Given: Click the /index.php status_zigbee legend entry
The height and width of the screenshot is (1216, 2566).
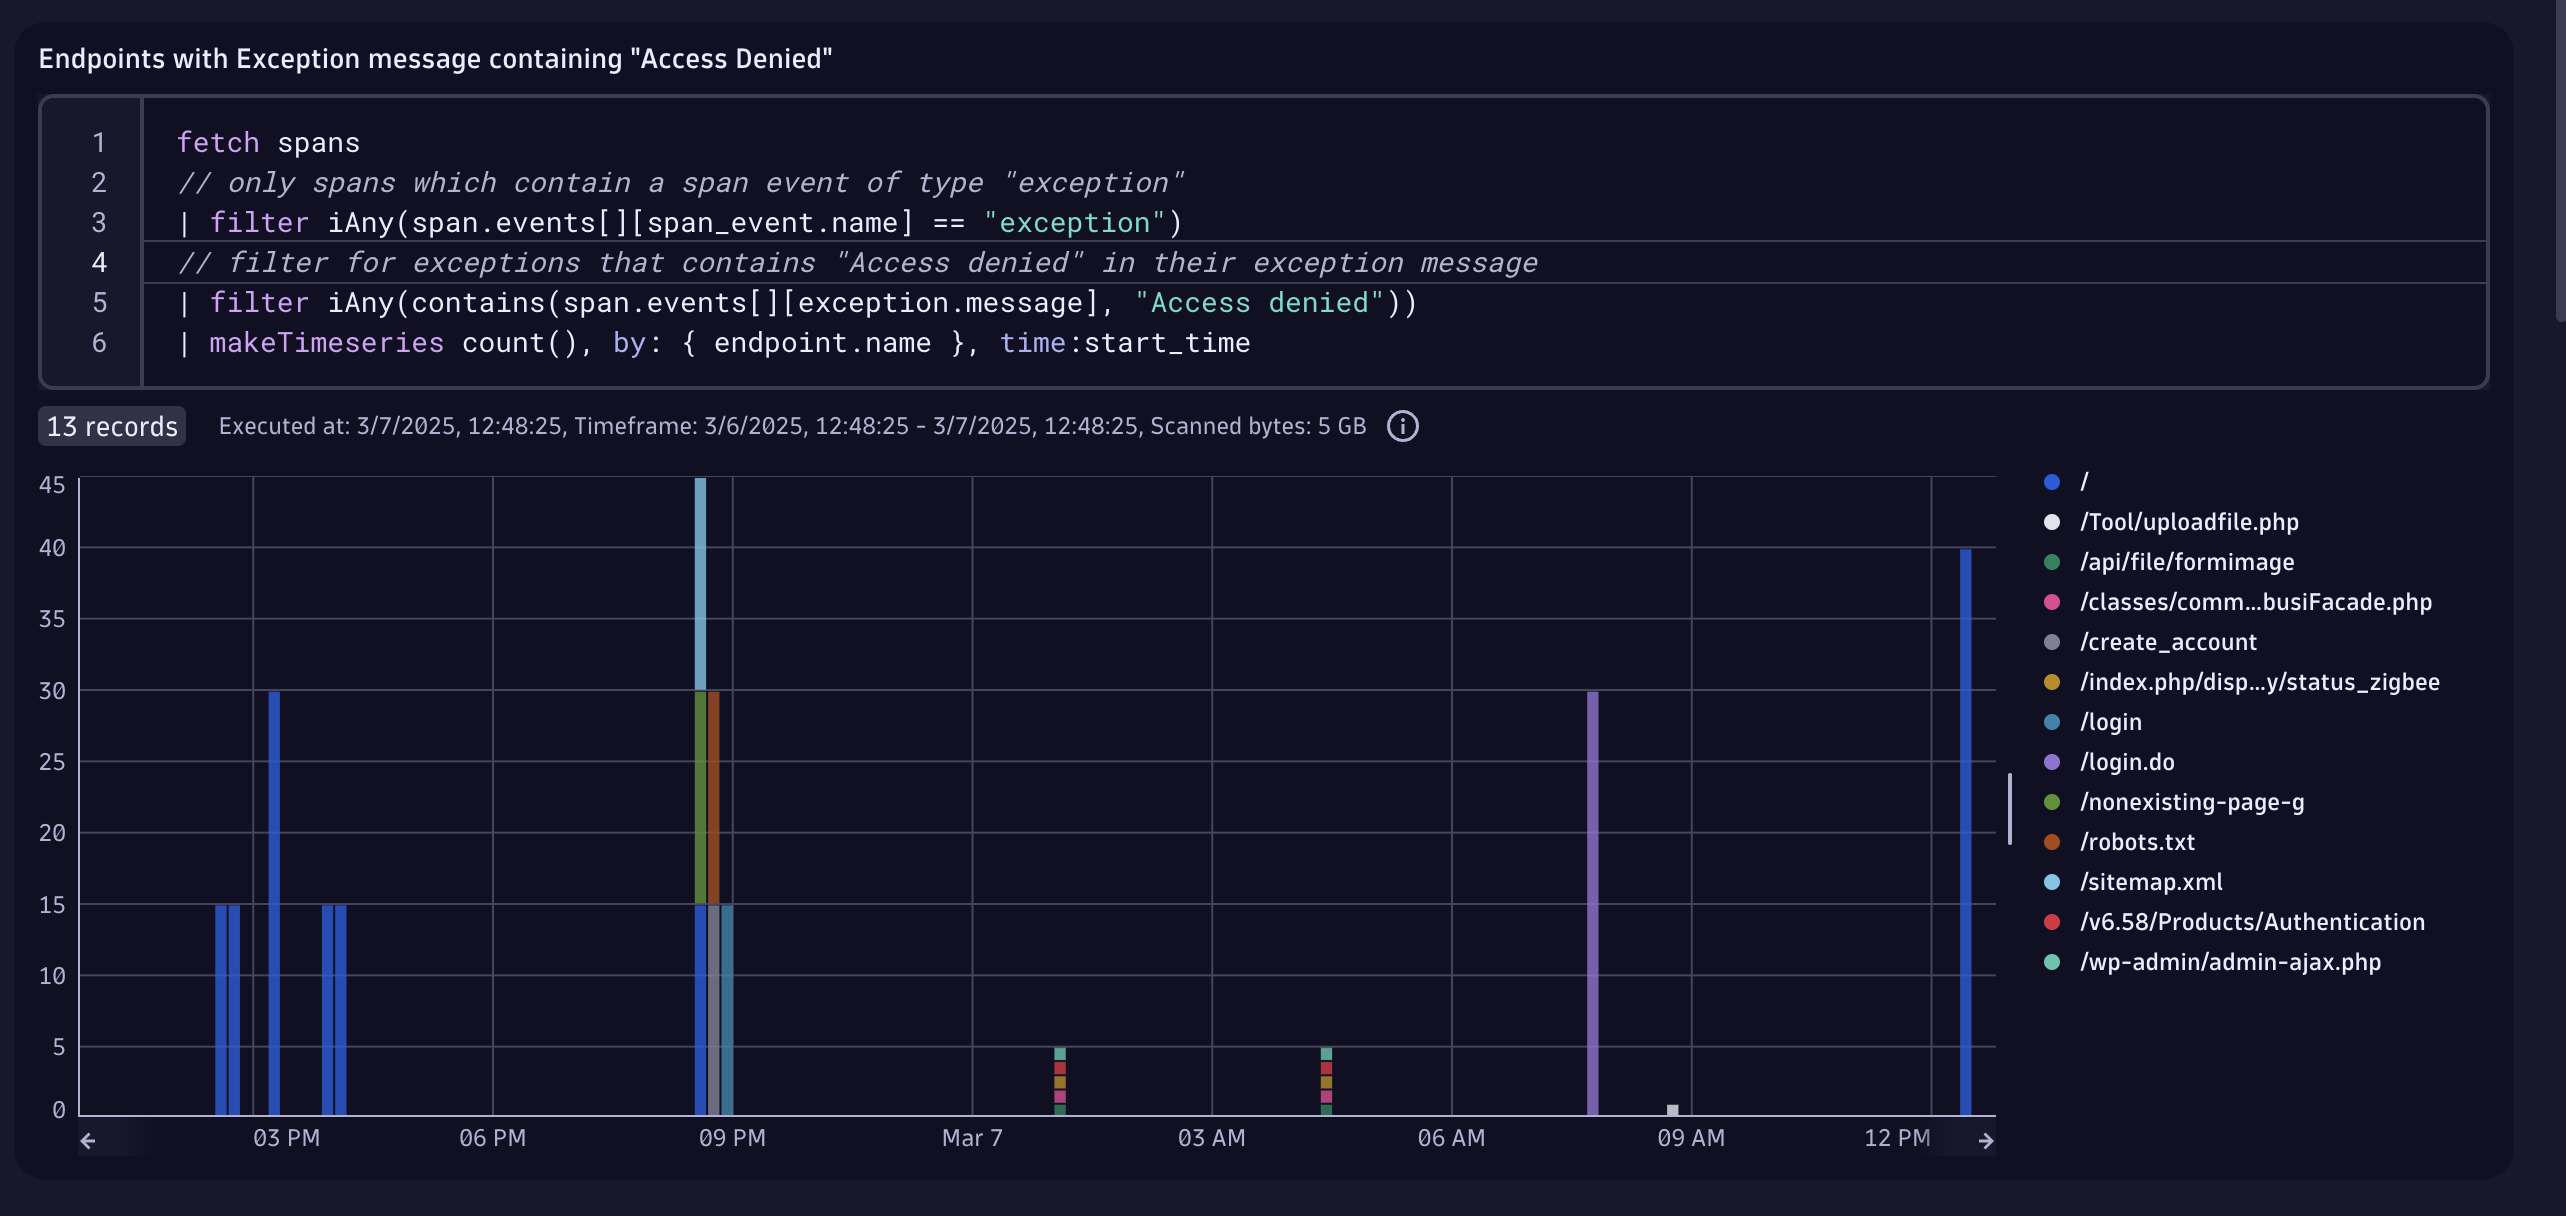Looking at the screenshot, I should 2260,681.
